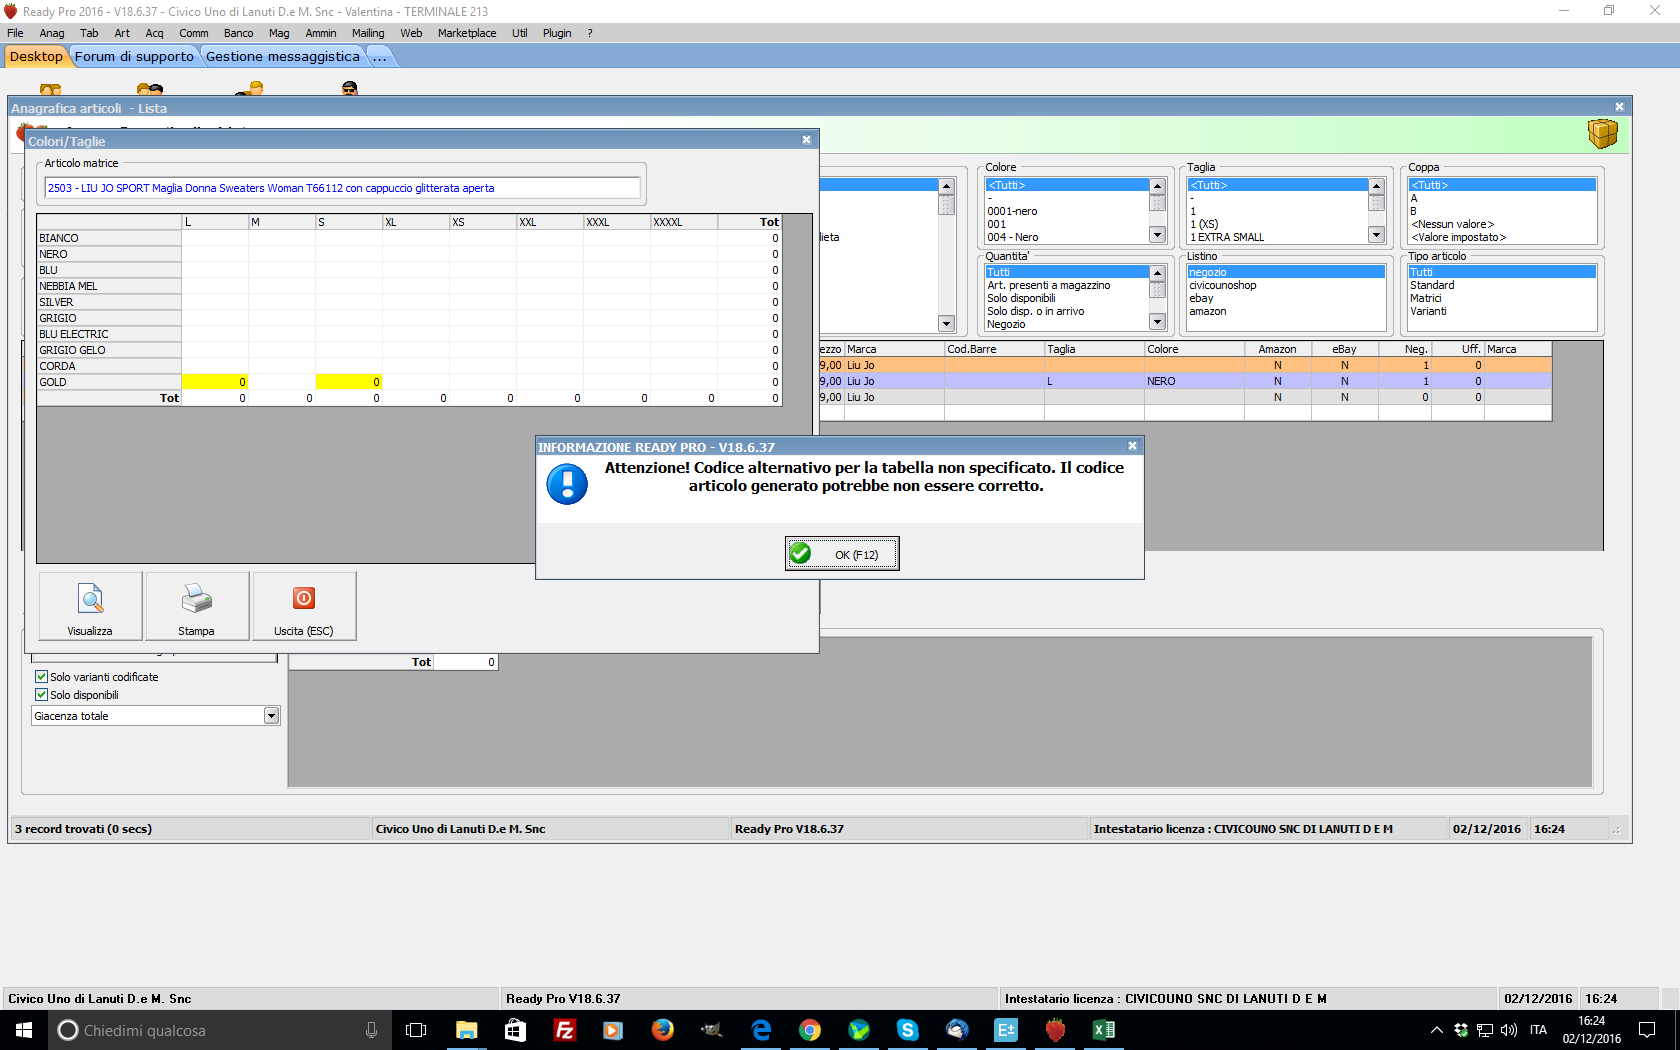Screen dimensions: 1680x1050
Task: Select the NERO variant row in the article list
Action: (x=1185, y=381)
